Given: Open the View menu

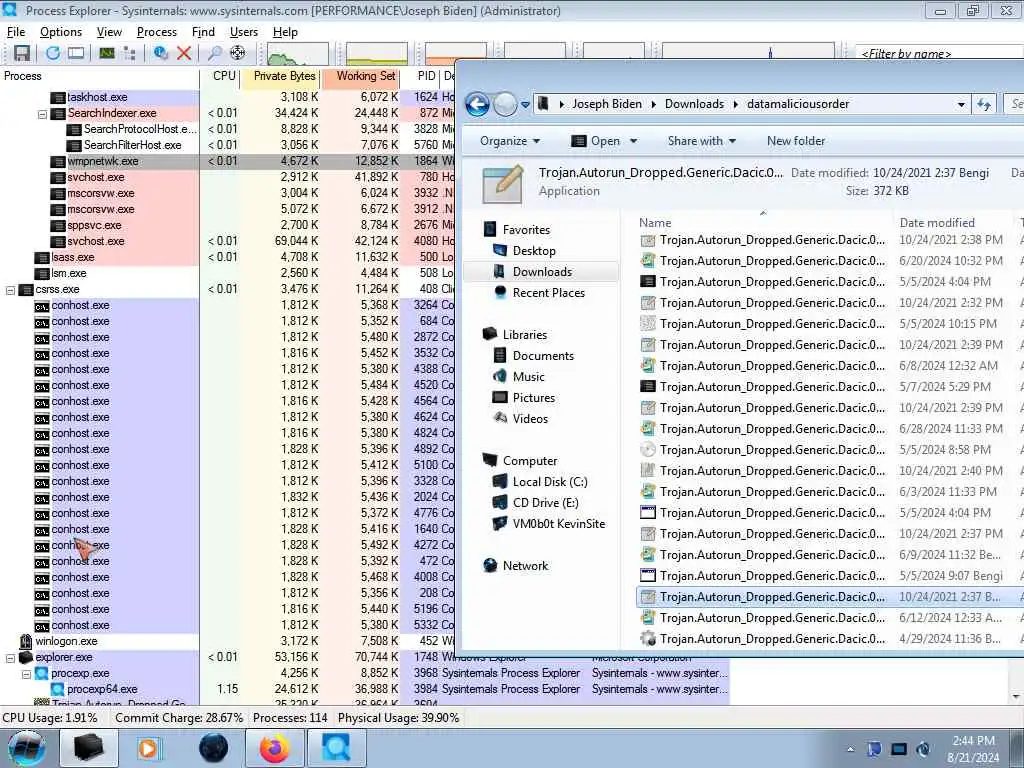Looking at the screenshot, I should point(109,32).
